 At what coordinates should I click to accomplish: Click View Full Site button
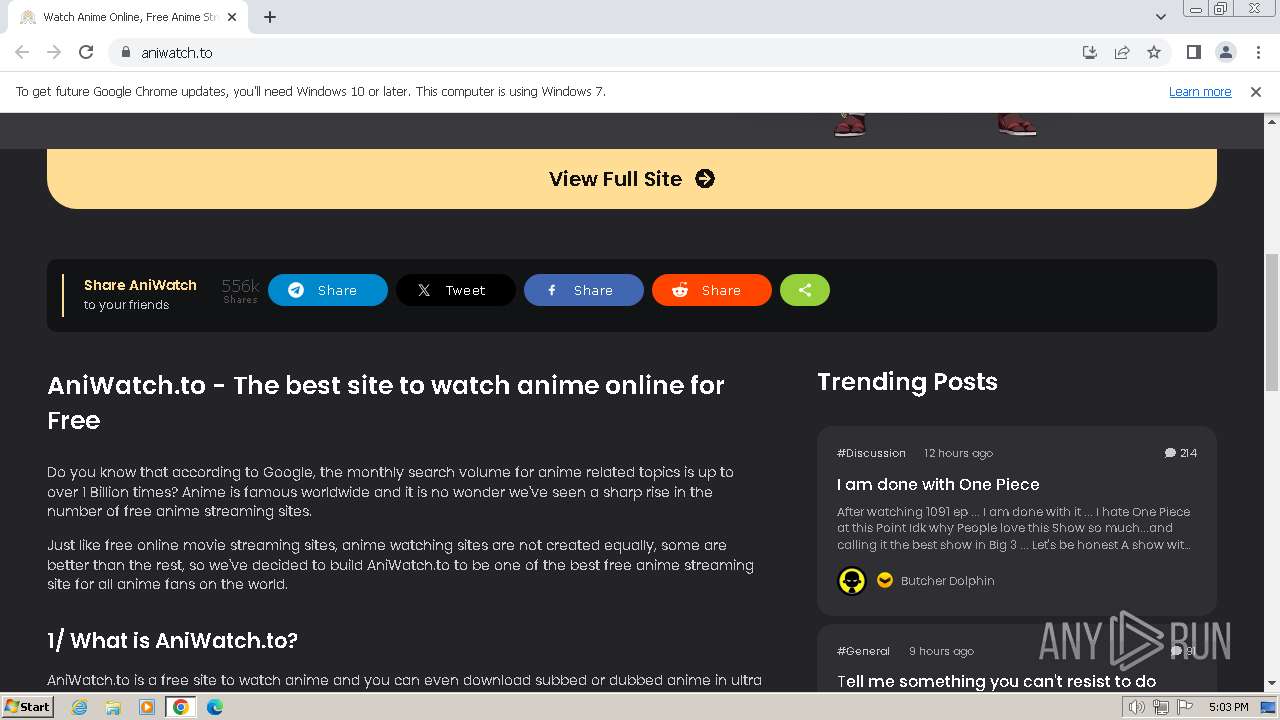coord(632,179)
